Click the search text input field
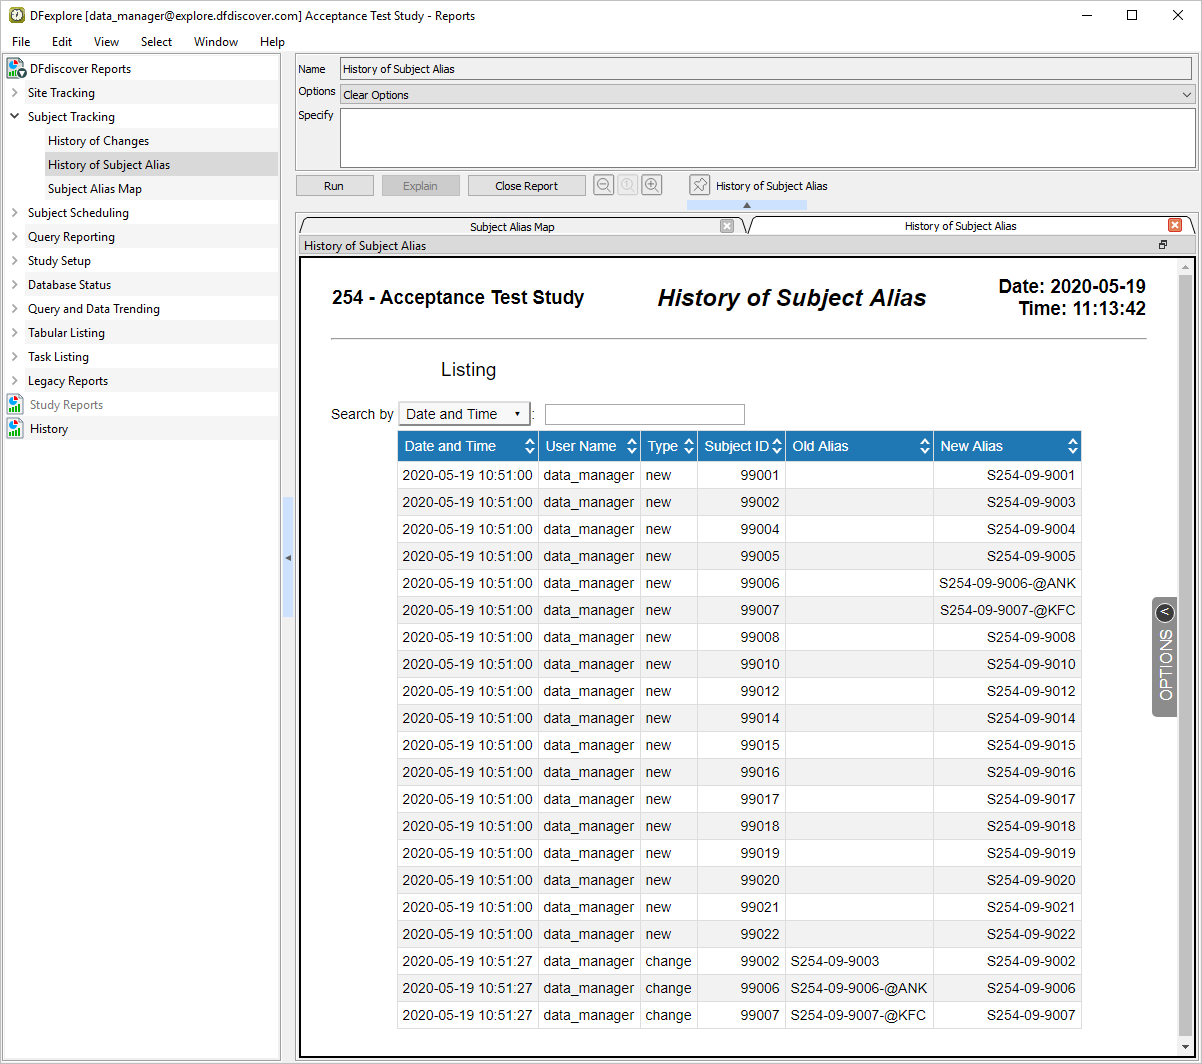 click(644, 414)
